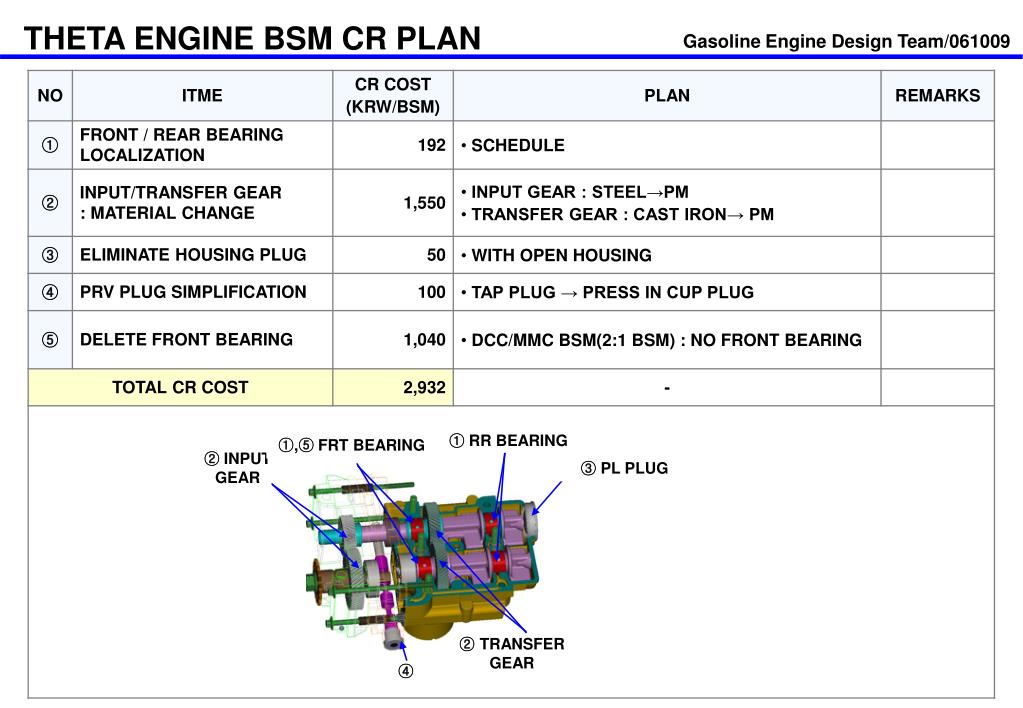Screen dimensions: 1023x708
Task: Click the total value "2,932"
Action: coord(424,388)
